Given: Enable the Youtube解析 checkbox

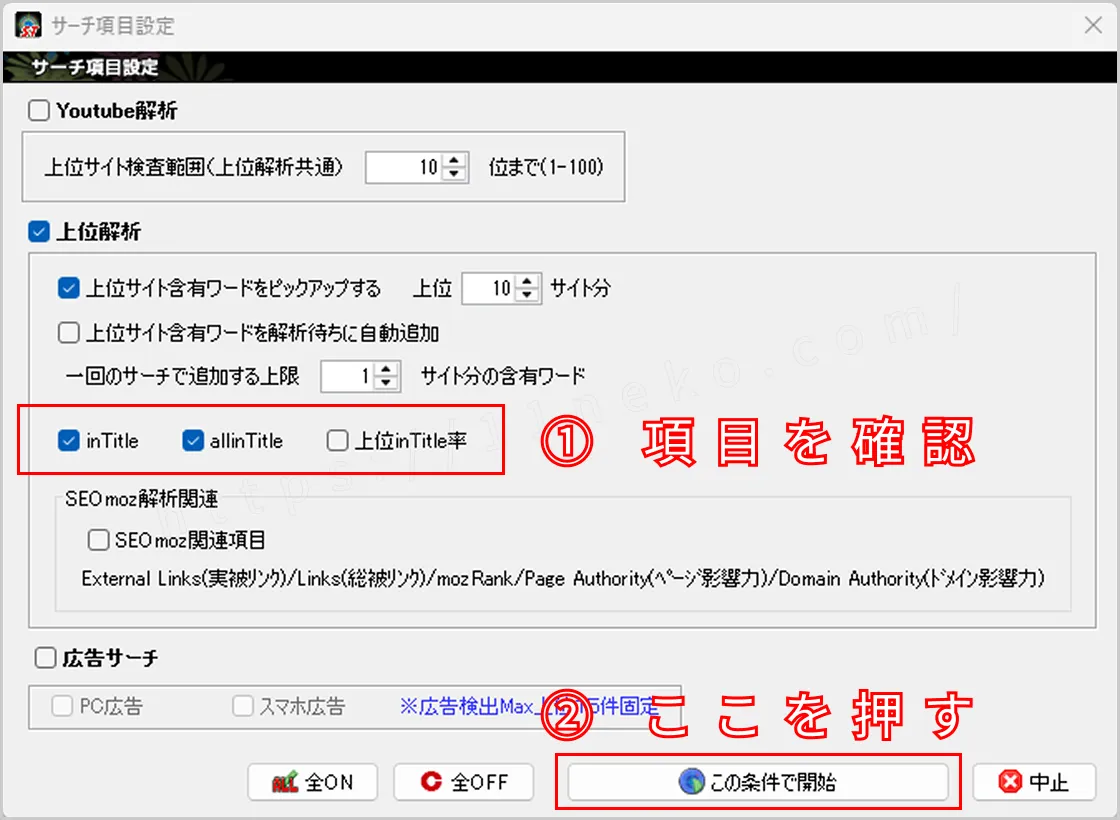Looking at the screenshot, I should pyautogui.click(x=38, y=111).
